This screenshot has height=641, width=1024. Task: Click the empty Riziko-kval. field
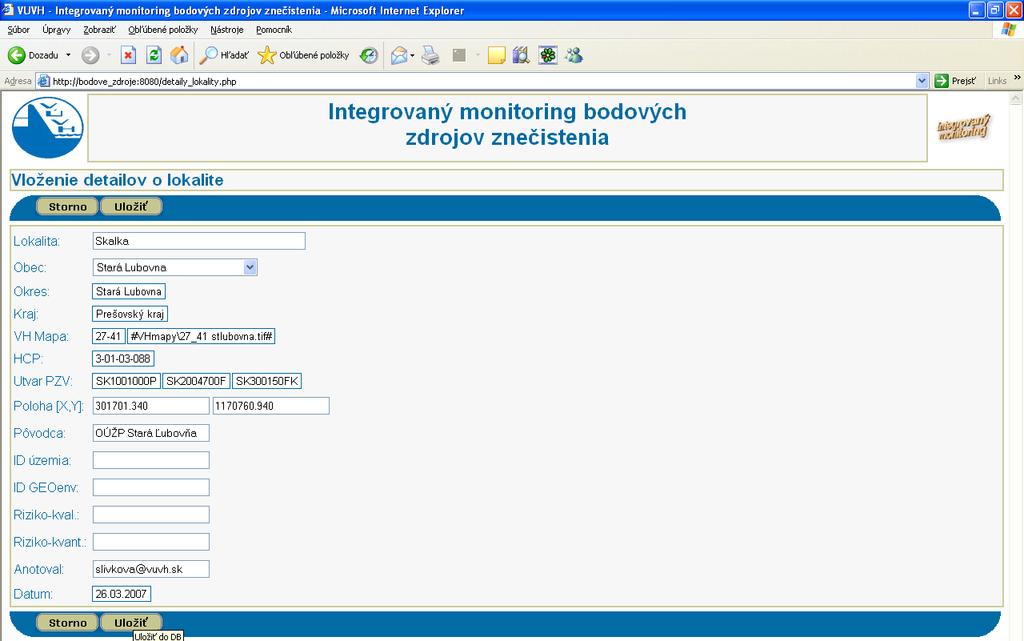pos(151,514)
